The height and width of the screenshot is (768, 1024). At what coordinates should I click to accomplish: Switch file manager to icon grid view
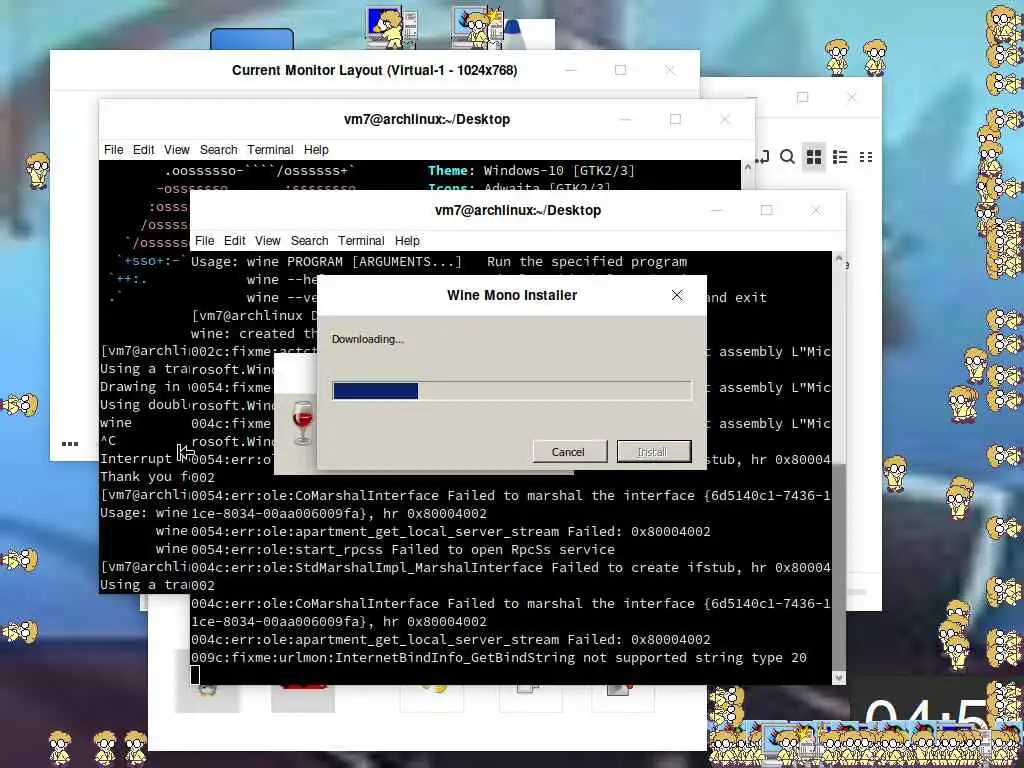[814, 157]
